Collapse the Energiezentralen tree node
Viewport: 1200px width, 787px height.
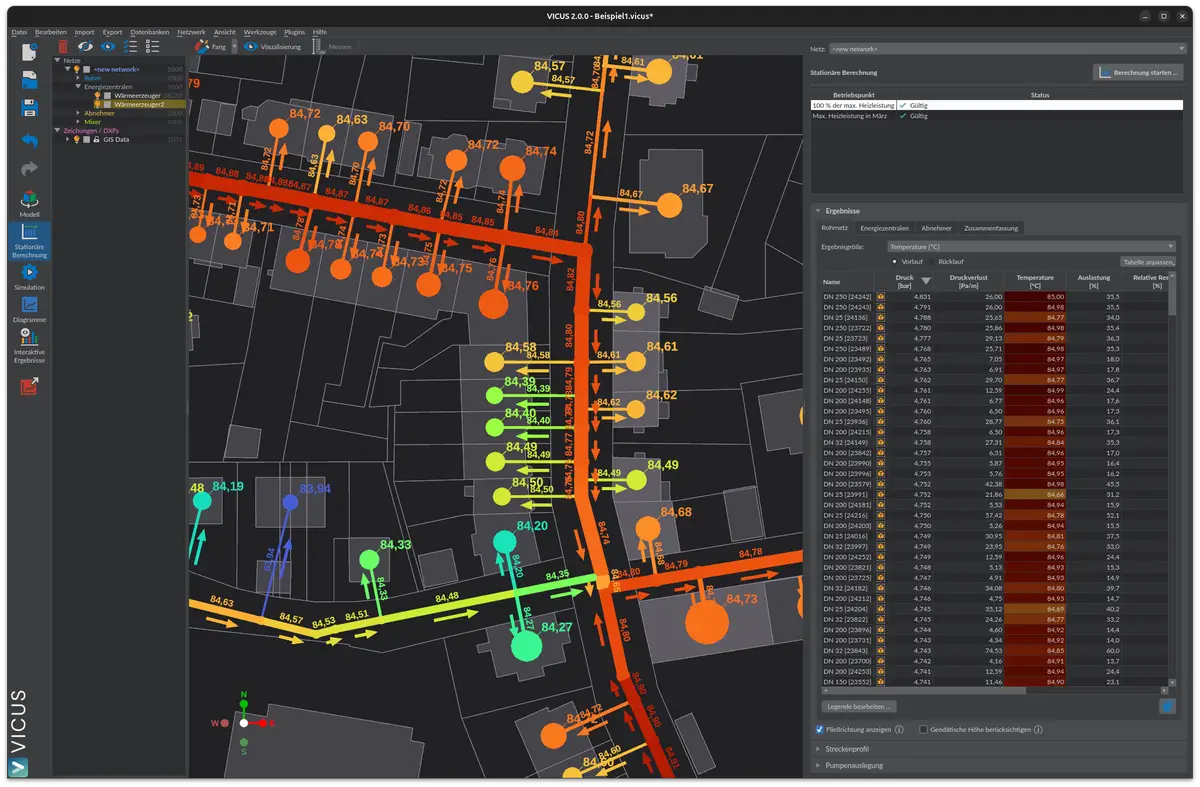(x=78, y=87)
